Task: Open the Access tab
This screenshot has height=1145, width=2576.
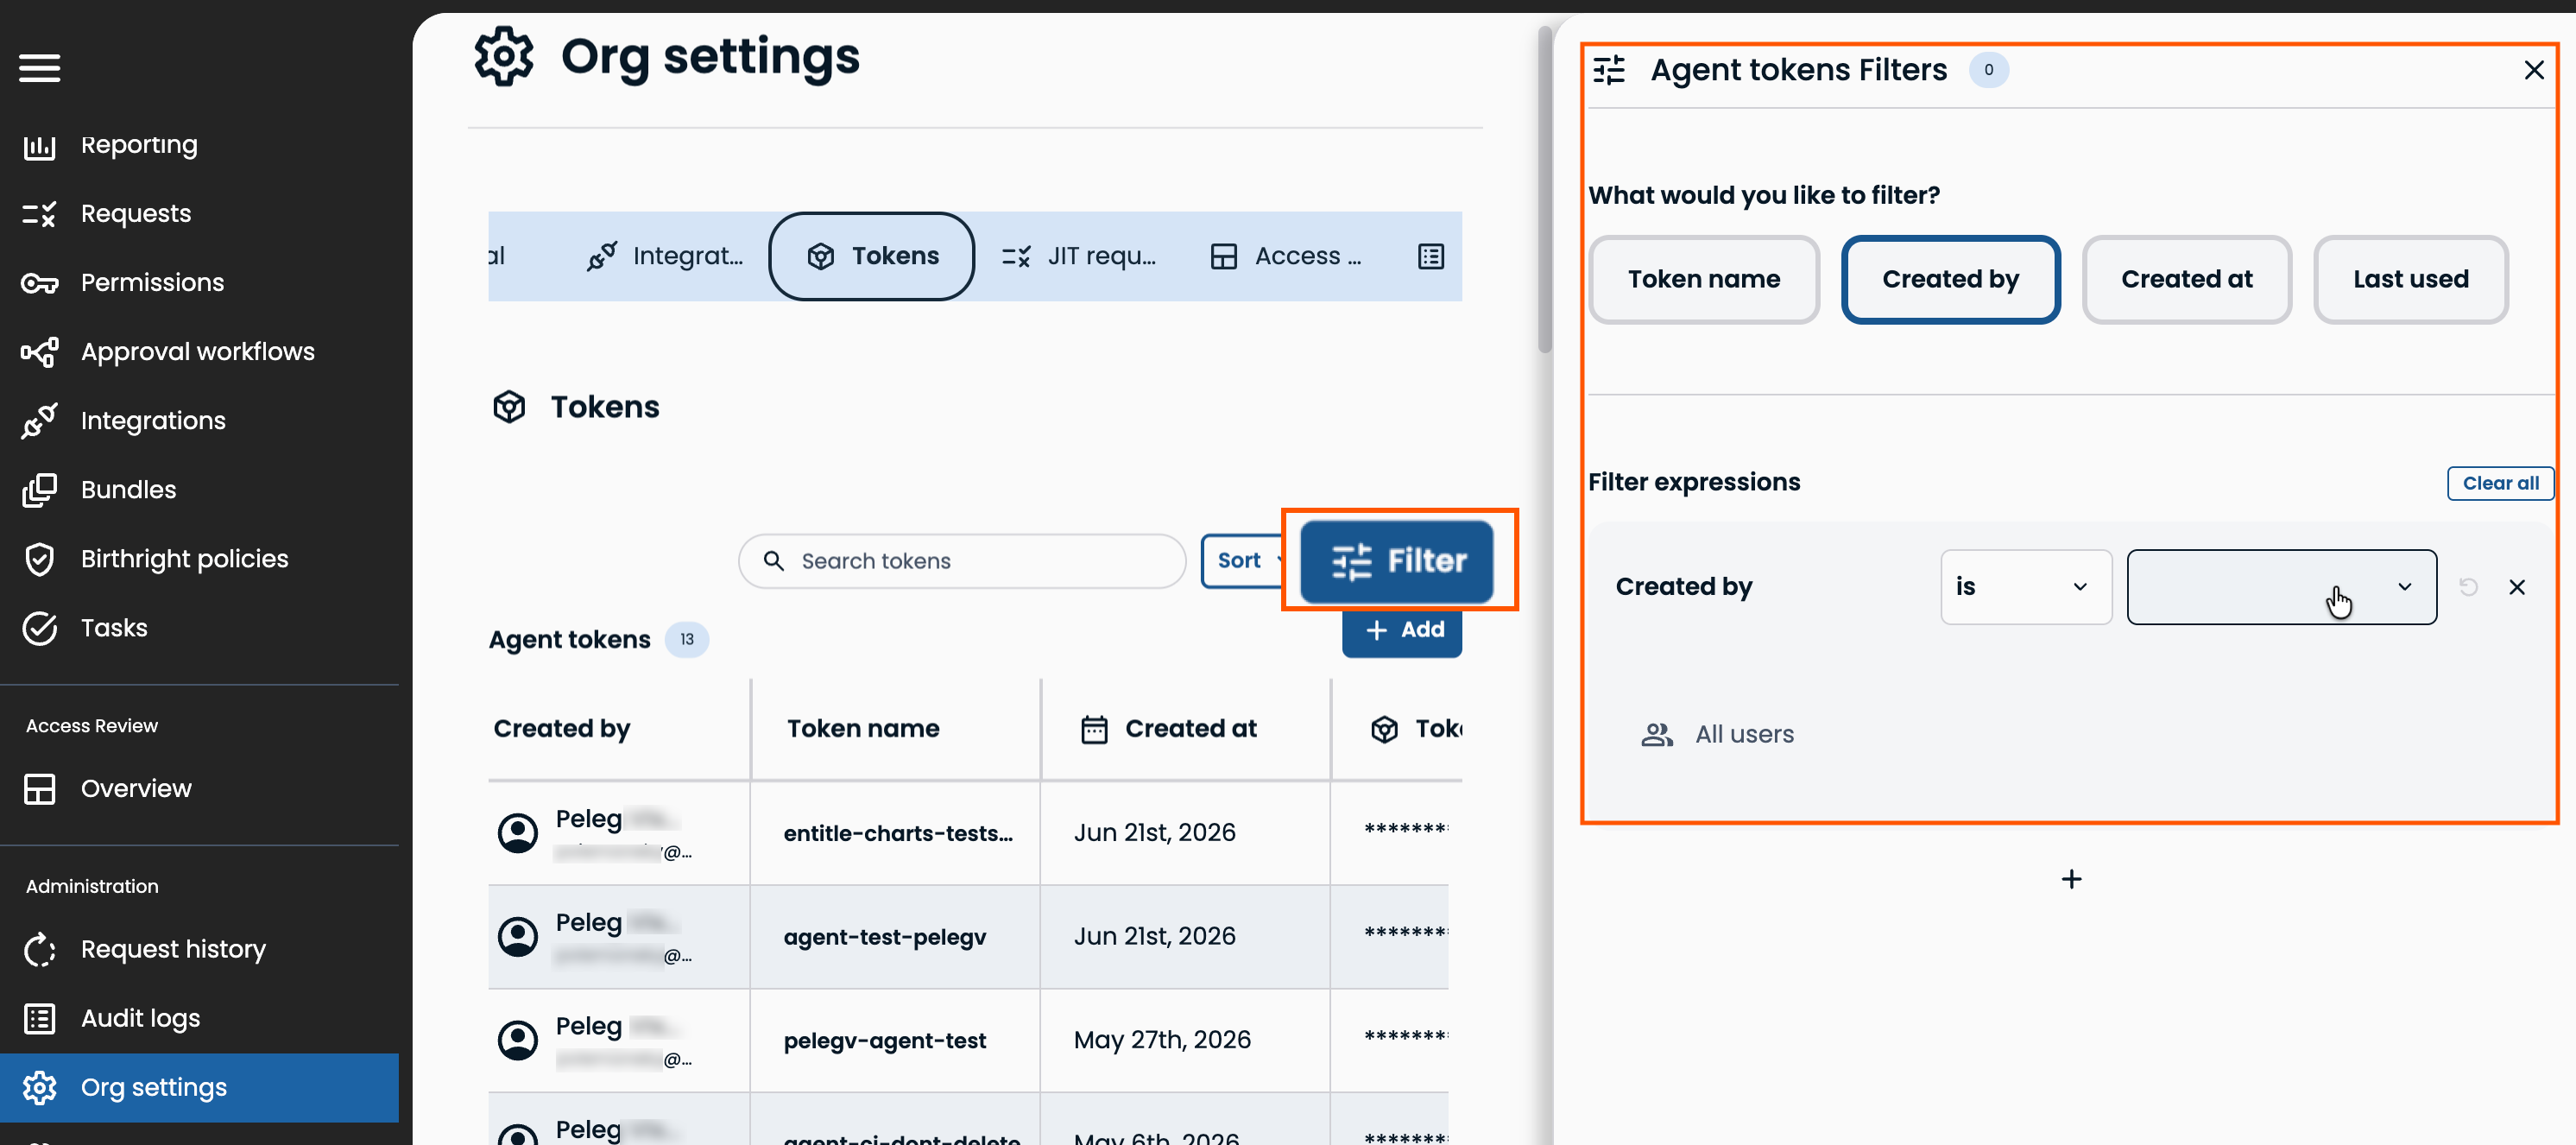Action: pyautogui.click(x=1286, y=256)
